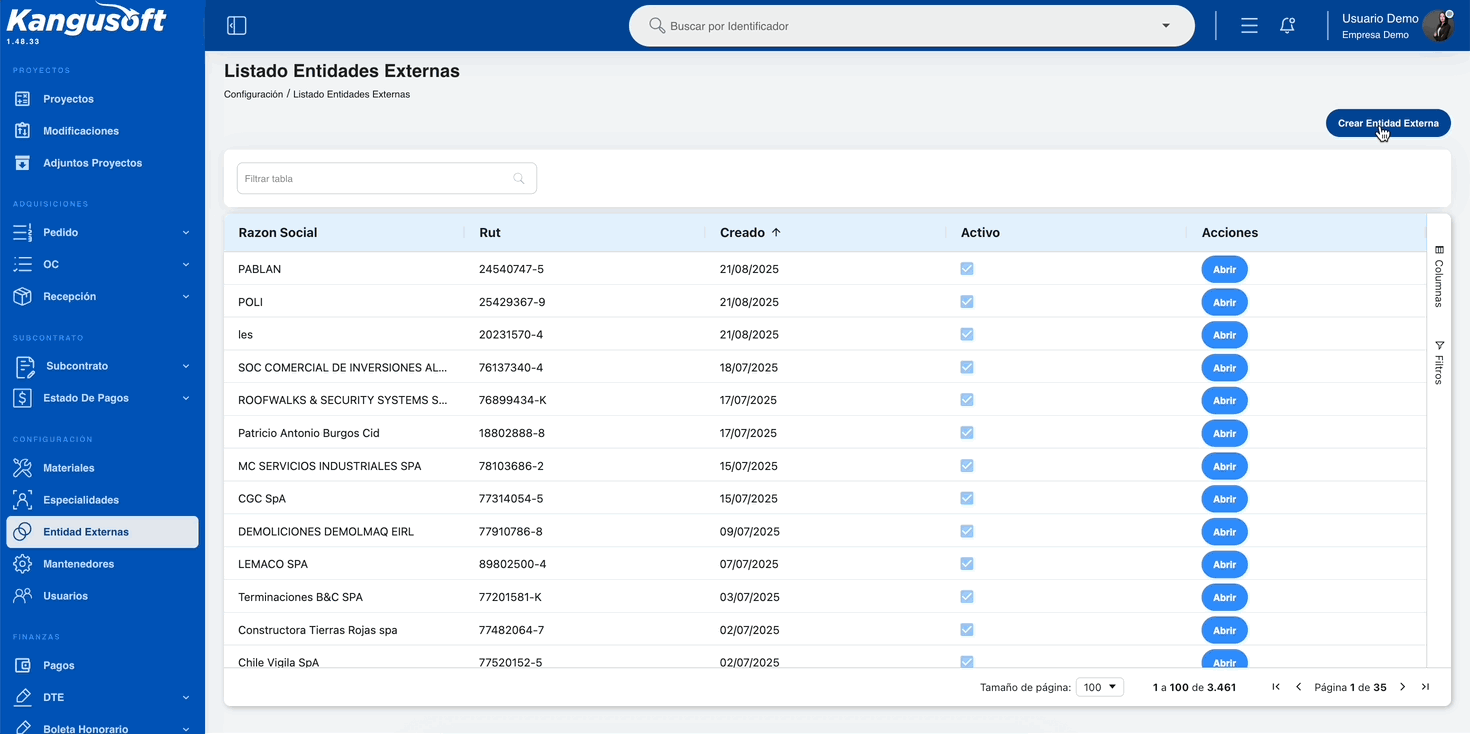Toggle the Activo checkbox for CGC SpA
The image size is (1470, 734).
(x=967, y=498)
